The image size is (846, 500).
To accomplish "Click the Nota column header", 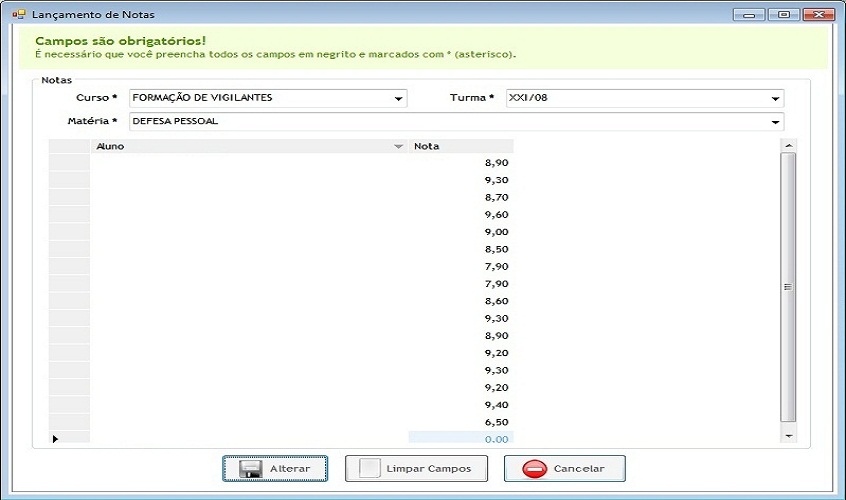I will (x=461, y=146).
